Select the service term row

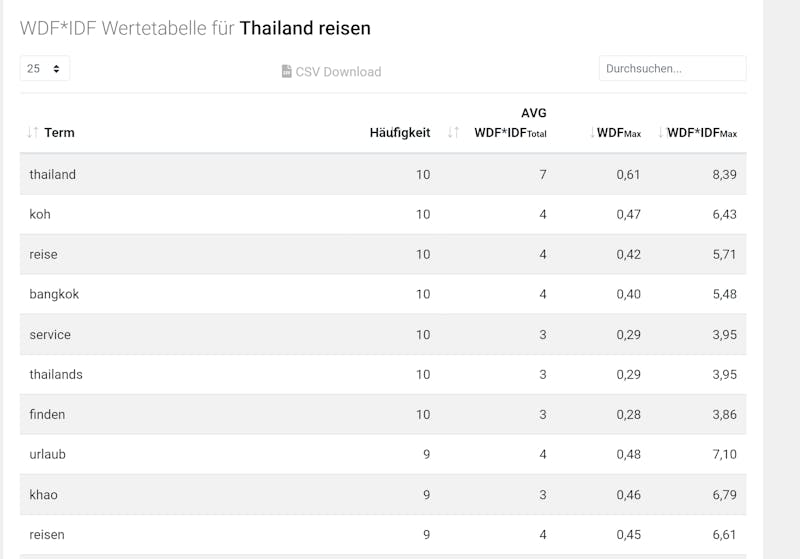click(x=383, y=335)
